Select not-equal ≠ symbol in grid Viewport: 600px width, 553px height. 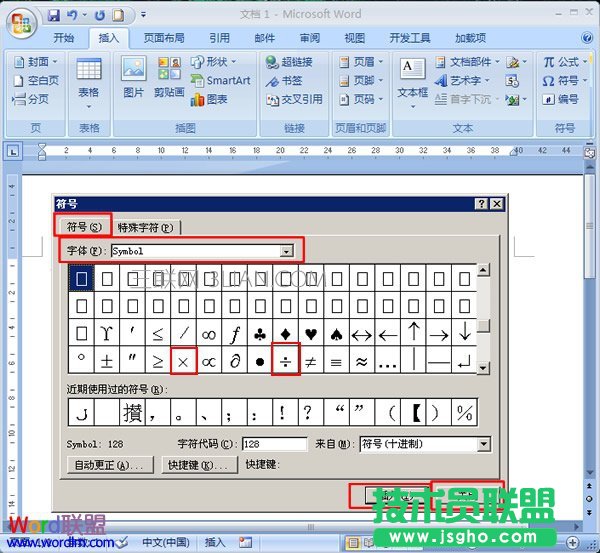click(x=311, y=361)
